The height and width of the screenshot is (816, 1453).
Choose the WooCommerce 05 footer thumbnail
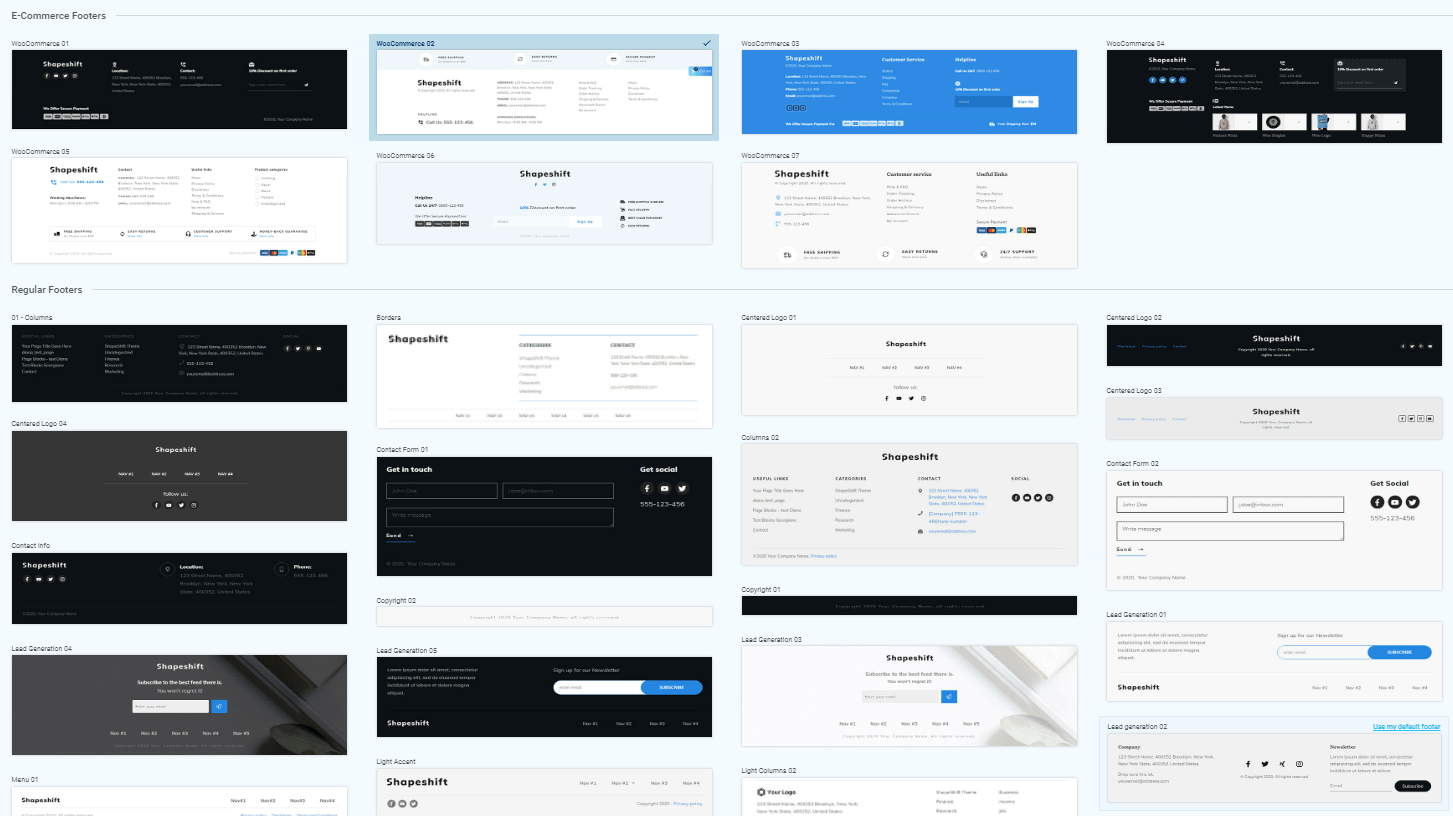(x=179, y=211)
